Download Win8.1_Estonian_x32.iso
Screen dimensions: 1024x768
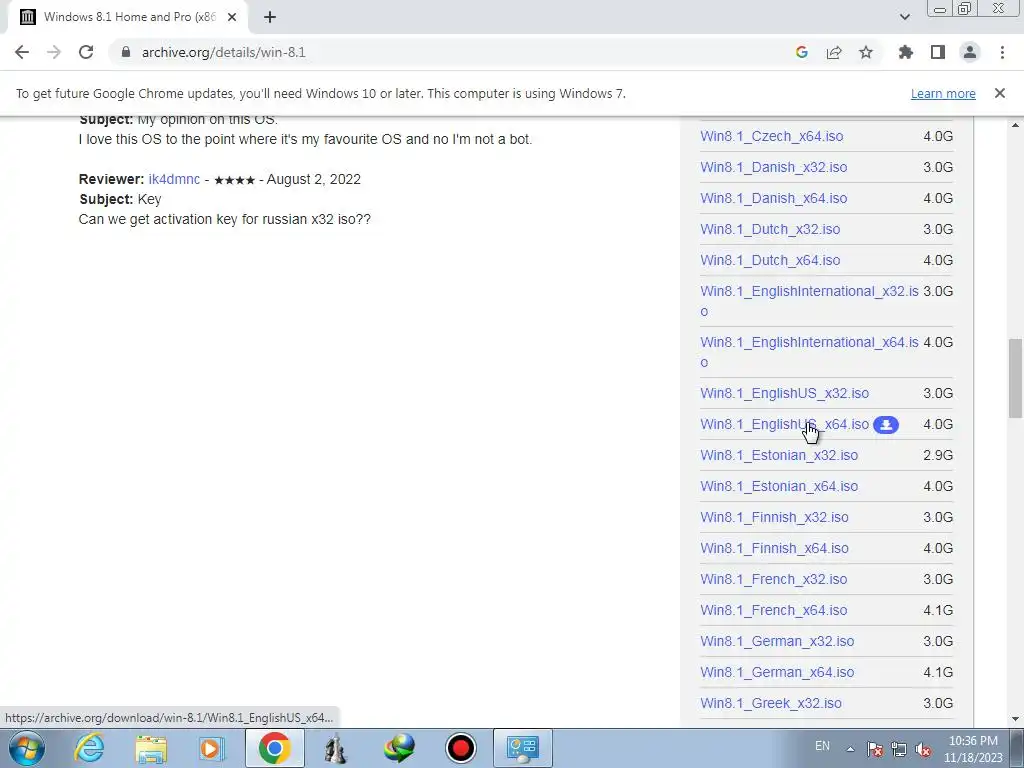tap(779, 455)
